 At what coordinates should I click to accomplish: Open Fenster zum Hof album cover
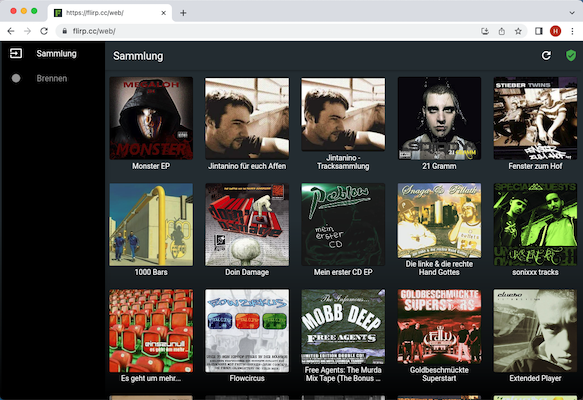click(535, 118)
